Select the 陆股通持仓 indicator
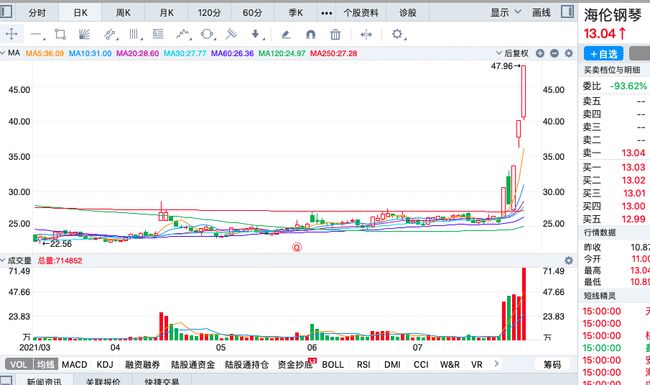Image resolution: width=650 pixels, height=385 pixels. (x=247, y=365)
